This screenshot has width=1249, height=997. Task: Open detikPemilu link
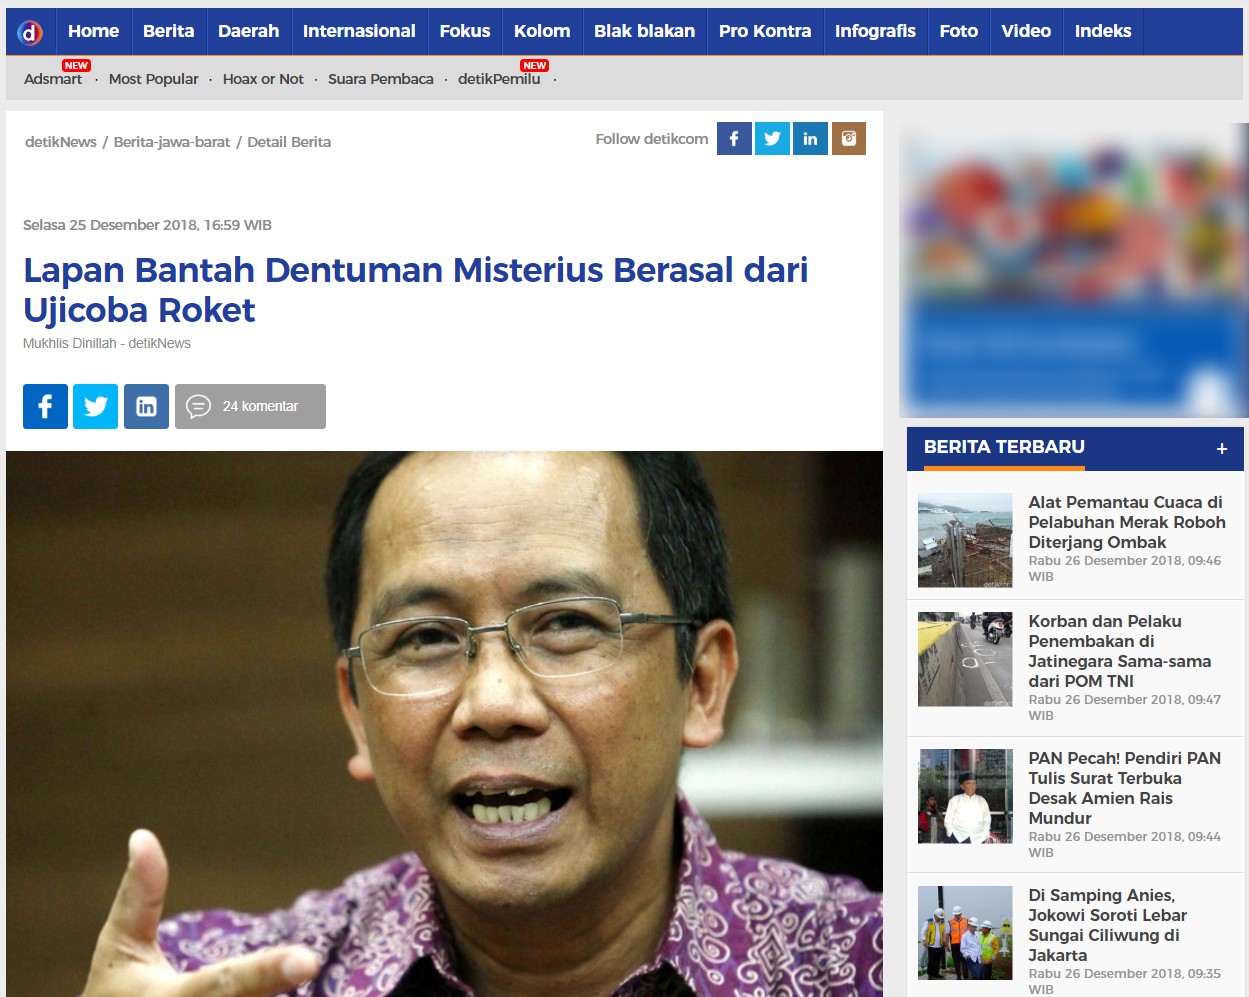coord(499,79)
